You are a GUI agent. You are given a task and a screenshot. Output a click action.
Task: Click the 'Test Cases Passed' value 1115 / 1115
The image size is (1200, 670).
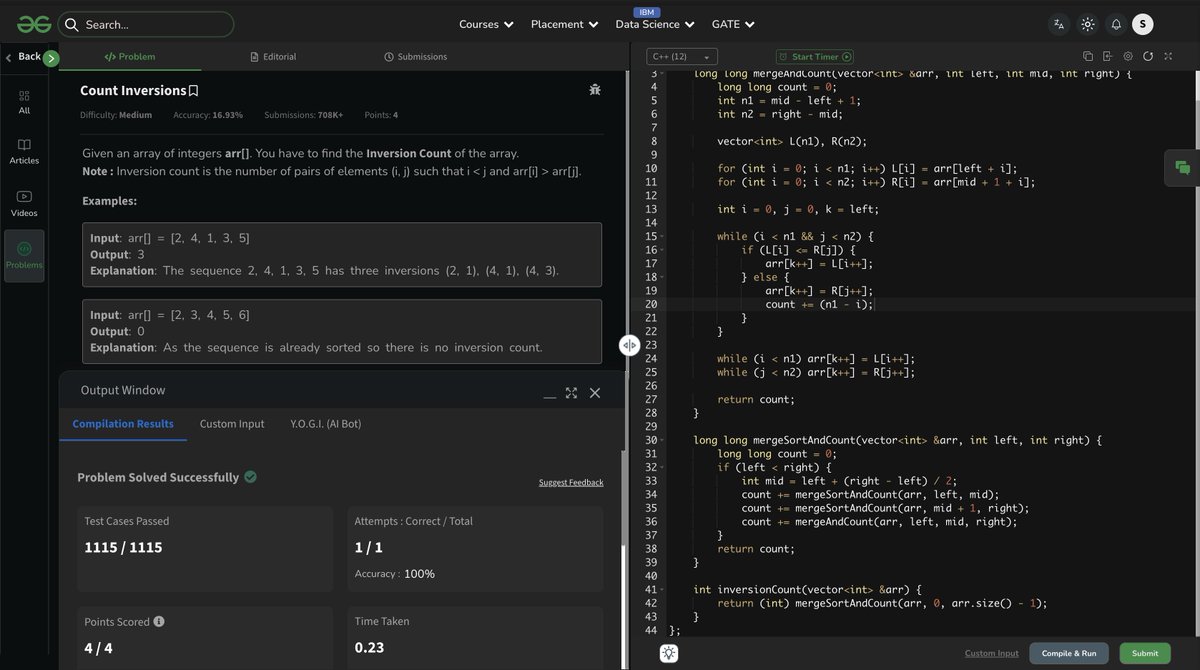(124, 548)
